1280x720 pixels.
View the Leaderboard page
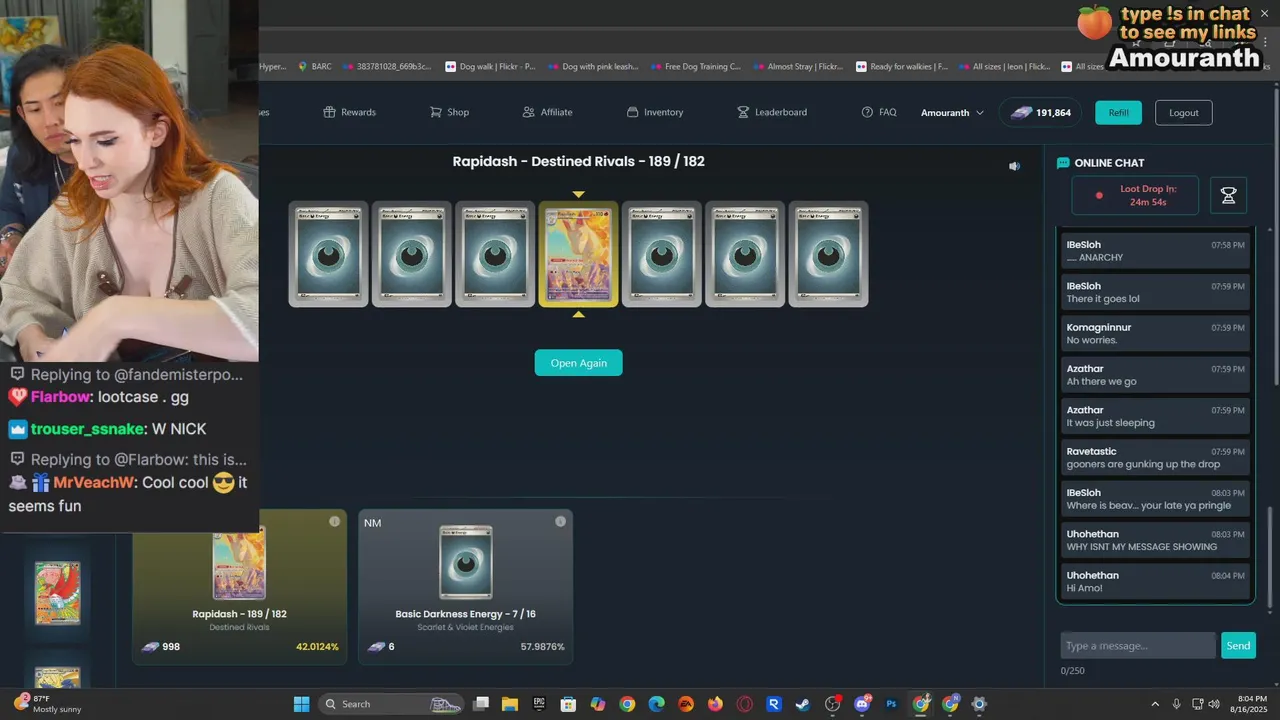(771, 112)
